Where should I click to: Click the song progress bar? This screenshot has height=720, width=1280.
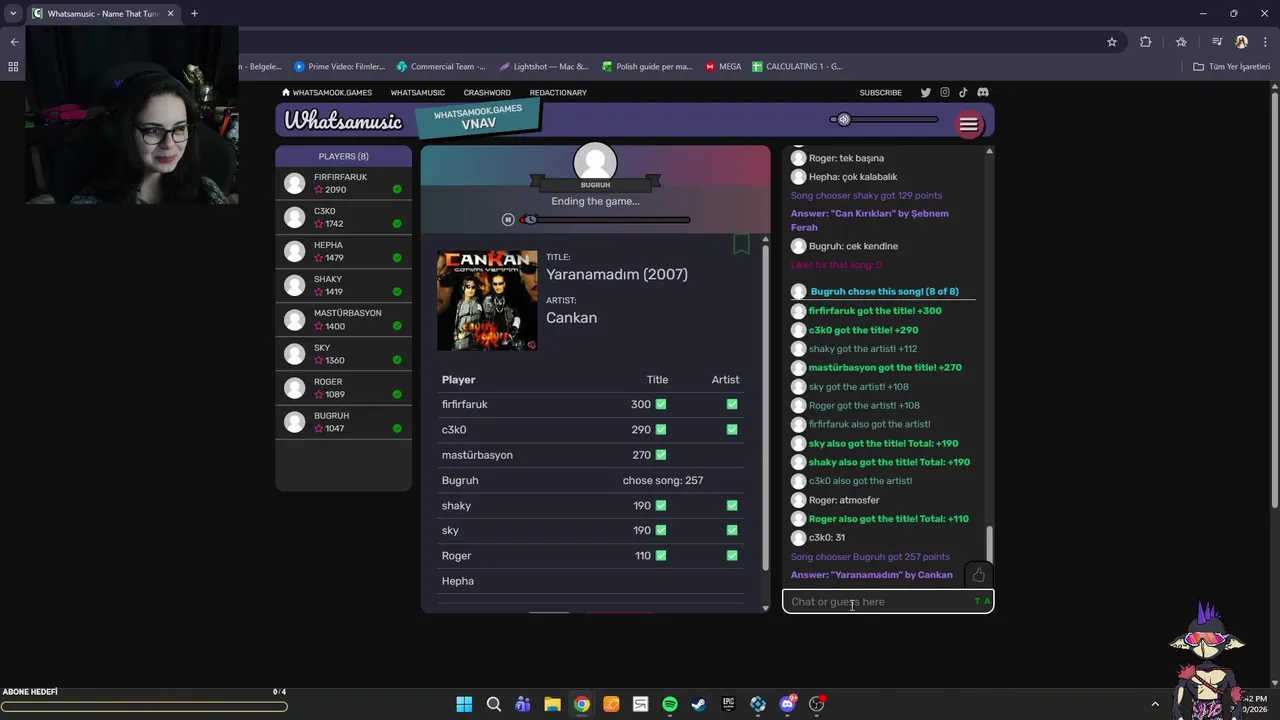[604, 220]
